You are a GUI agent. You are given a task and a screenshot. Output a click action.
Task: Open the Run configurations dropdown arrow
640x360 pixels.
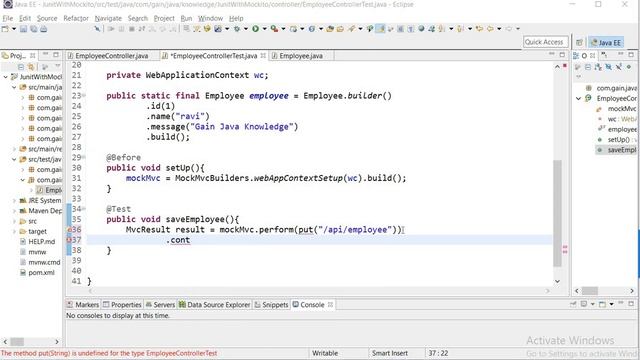(264, 29)
